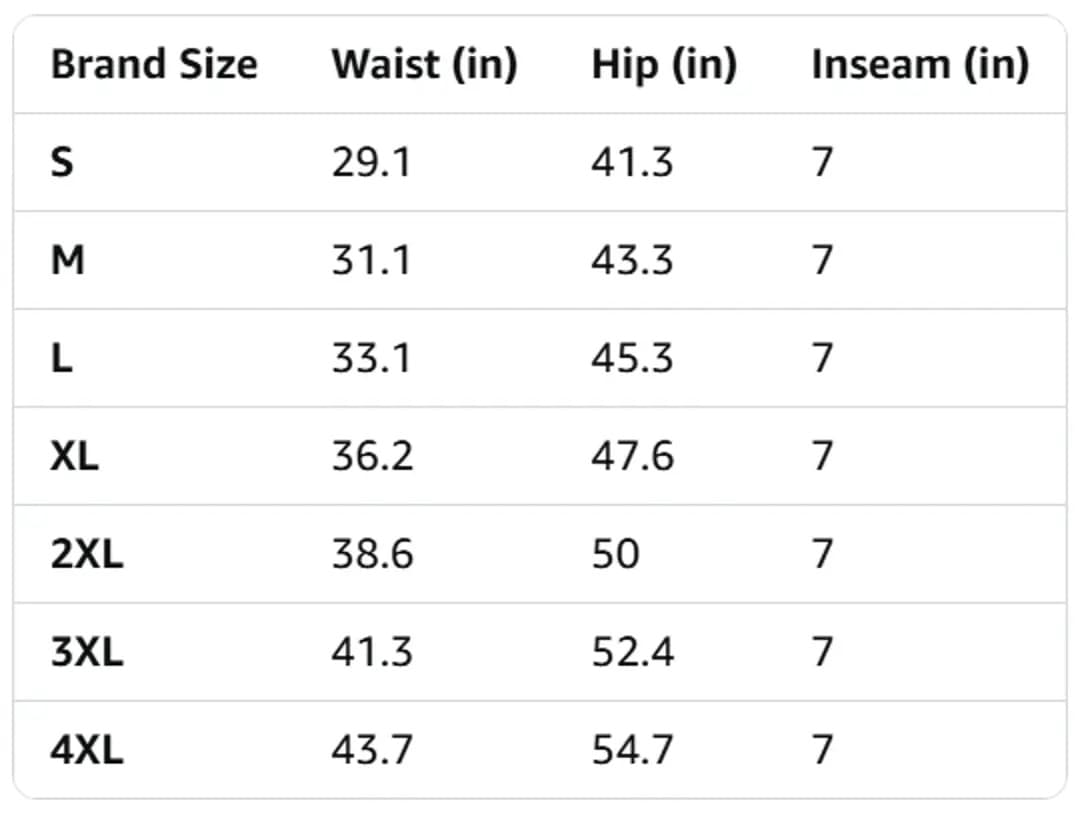Select the S size row label

click(x=62, y=163)
